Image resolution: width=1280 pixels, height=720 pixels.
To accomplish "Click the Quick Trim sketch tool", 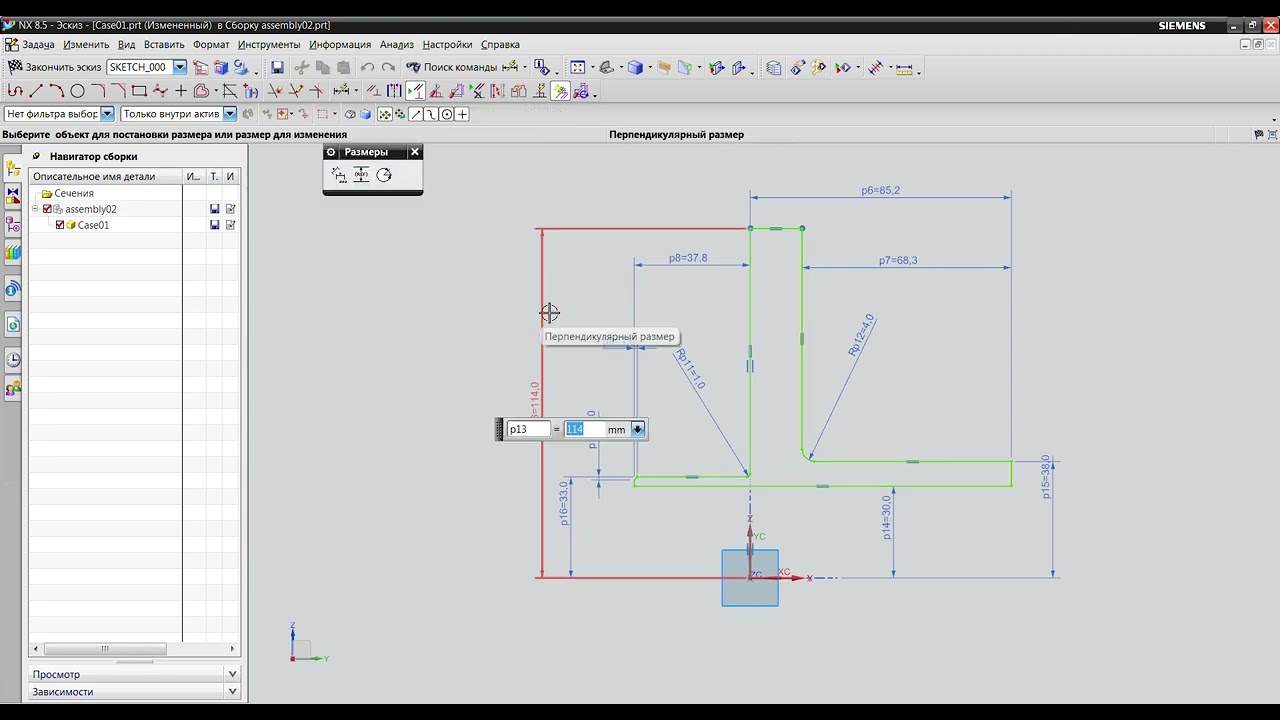I will point(274,91).
